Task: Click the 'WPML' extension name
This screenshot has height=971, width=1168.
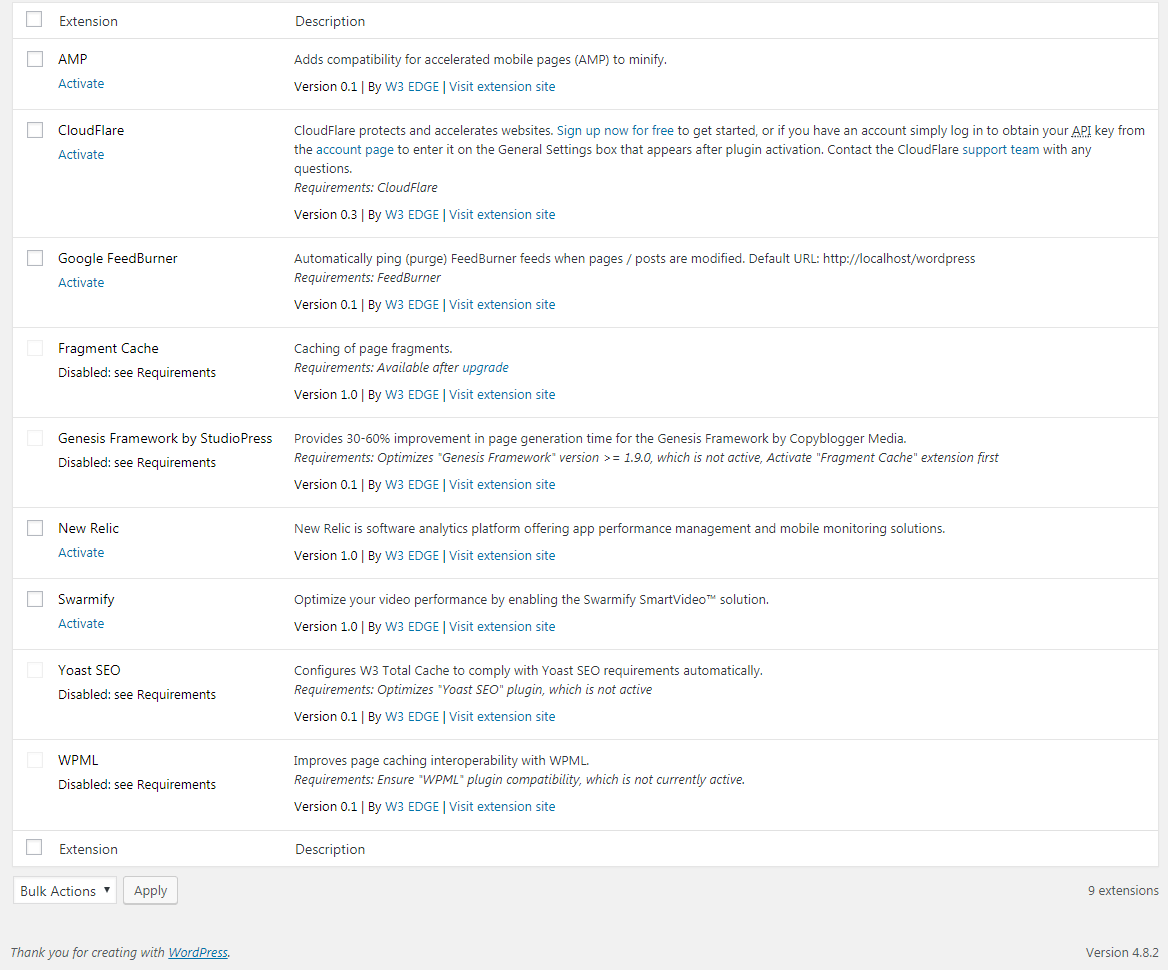Action: click(x=78, y=760)
